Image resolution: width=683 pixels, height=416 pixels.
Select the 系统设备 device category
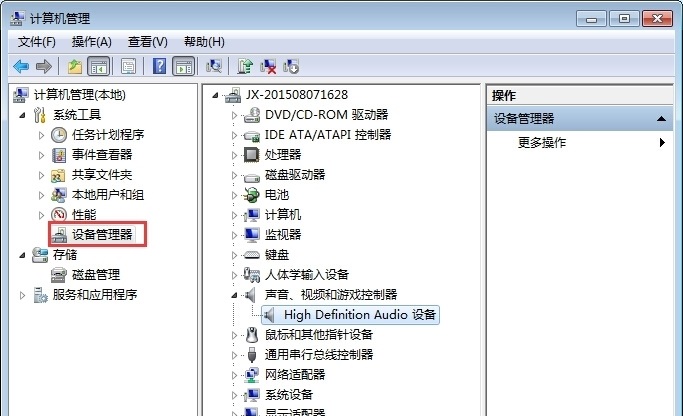[289, 395]
